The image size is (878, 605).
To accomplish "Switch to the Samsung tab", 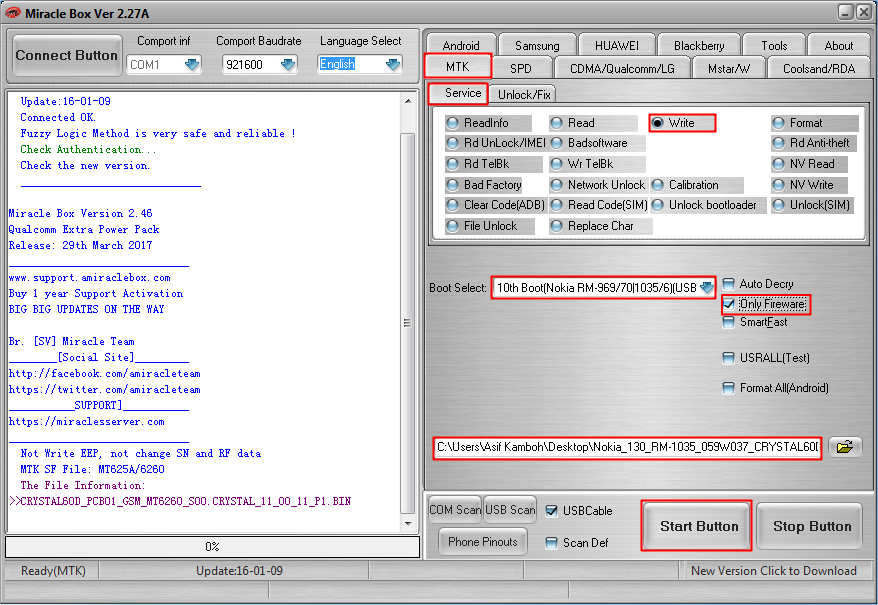I will pyautogui.click(x=537, y=45).
